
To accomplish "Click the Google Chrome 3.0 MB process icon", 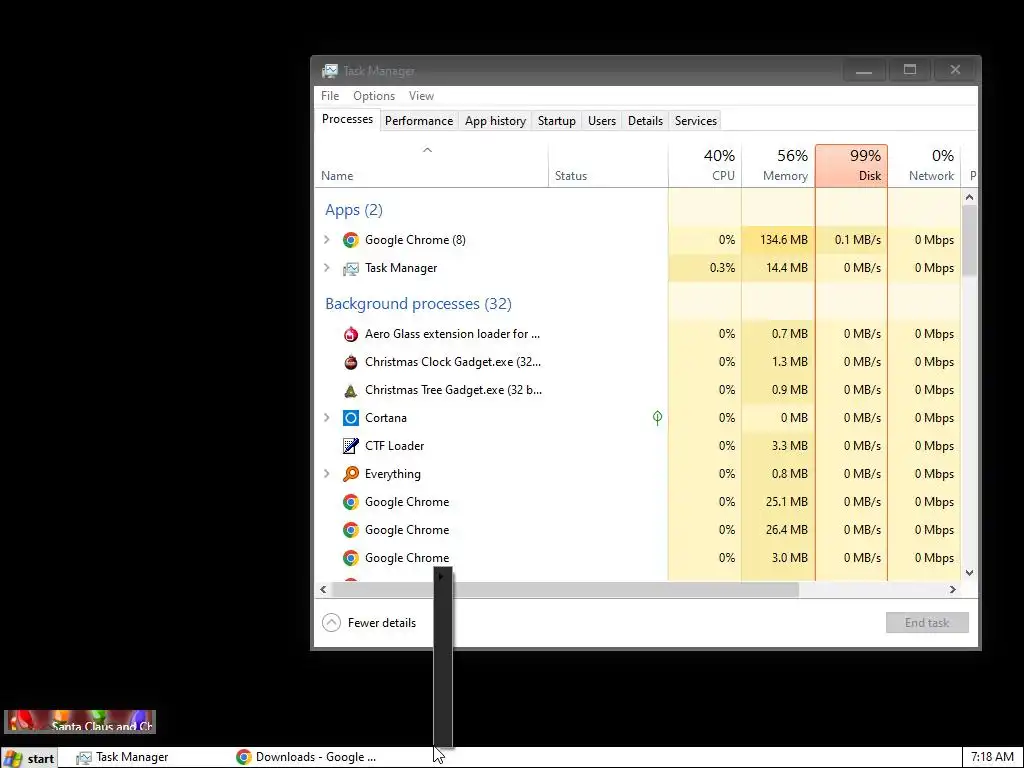I will [x=351, y=558].
